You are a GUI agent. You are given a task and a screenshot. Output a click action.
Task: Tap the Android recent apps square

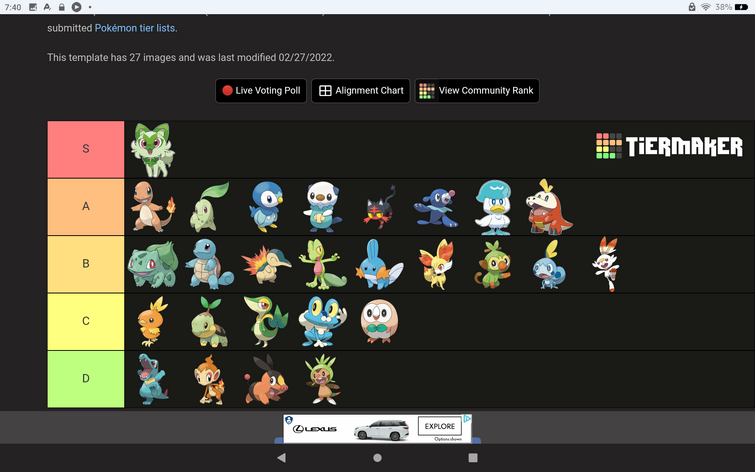pos(473,458)
